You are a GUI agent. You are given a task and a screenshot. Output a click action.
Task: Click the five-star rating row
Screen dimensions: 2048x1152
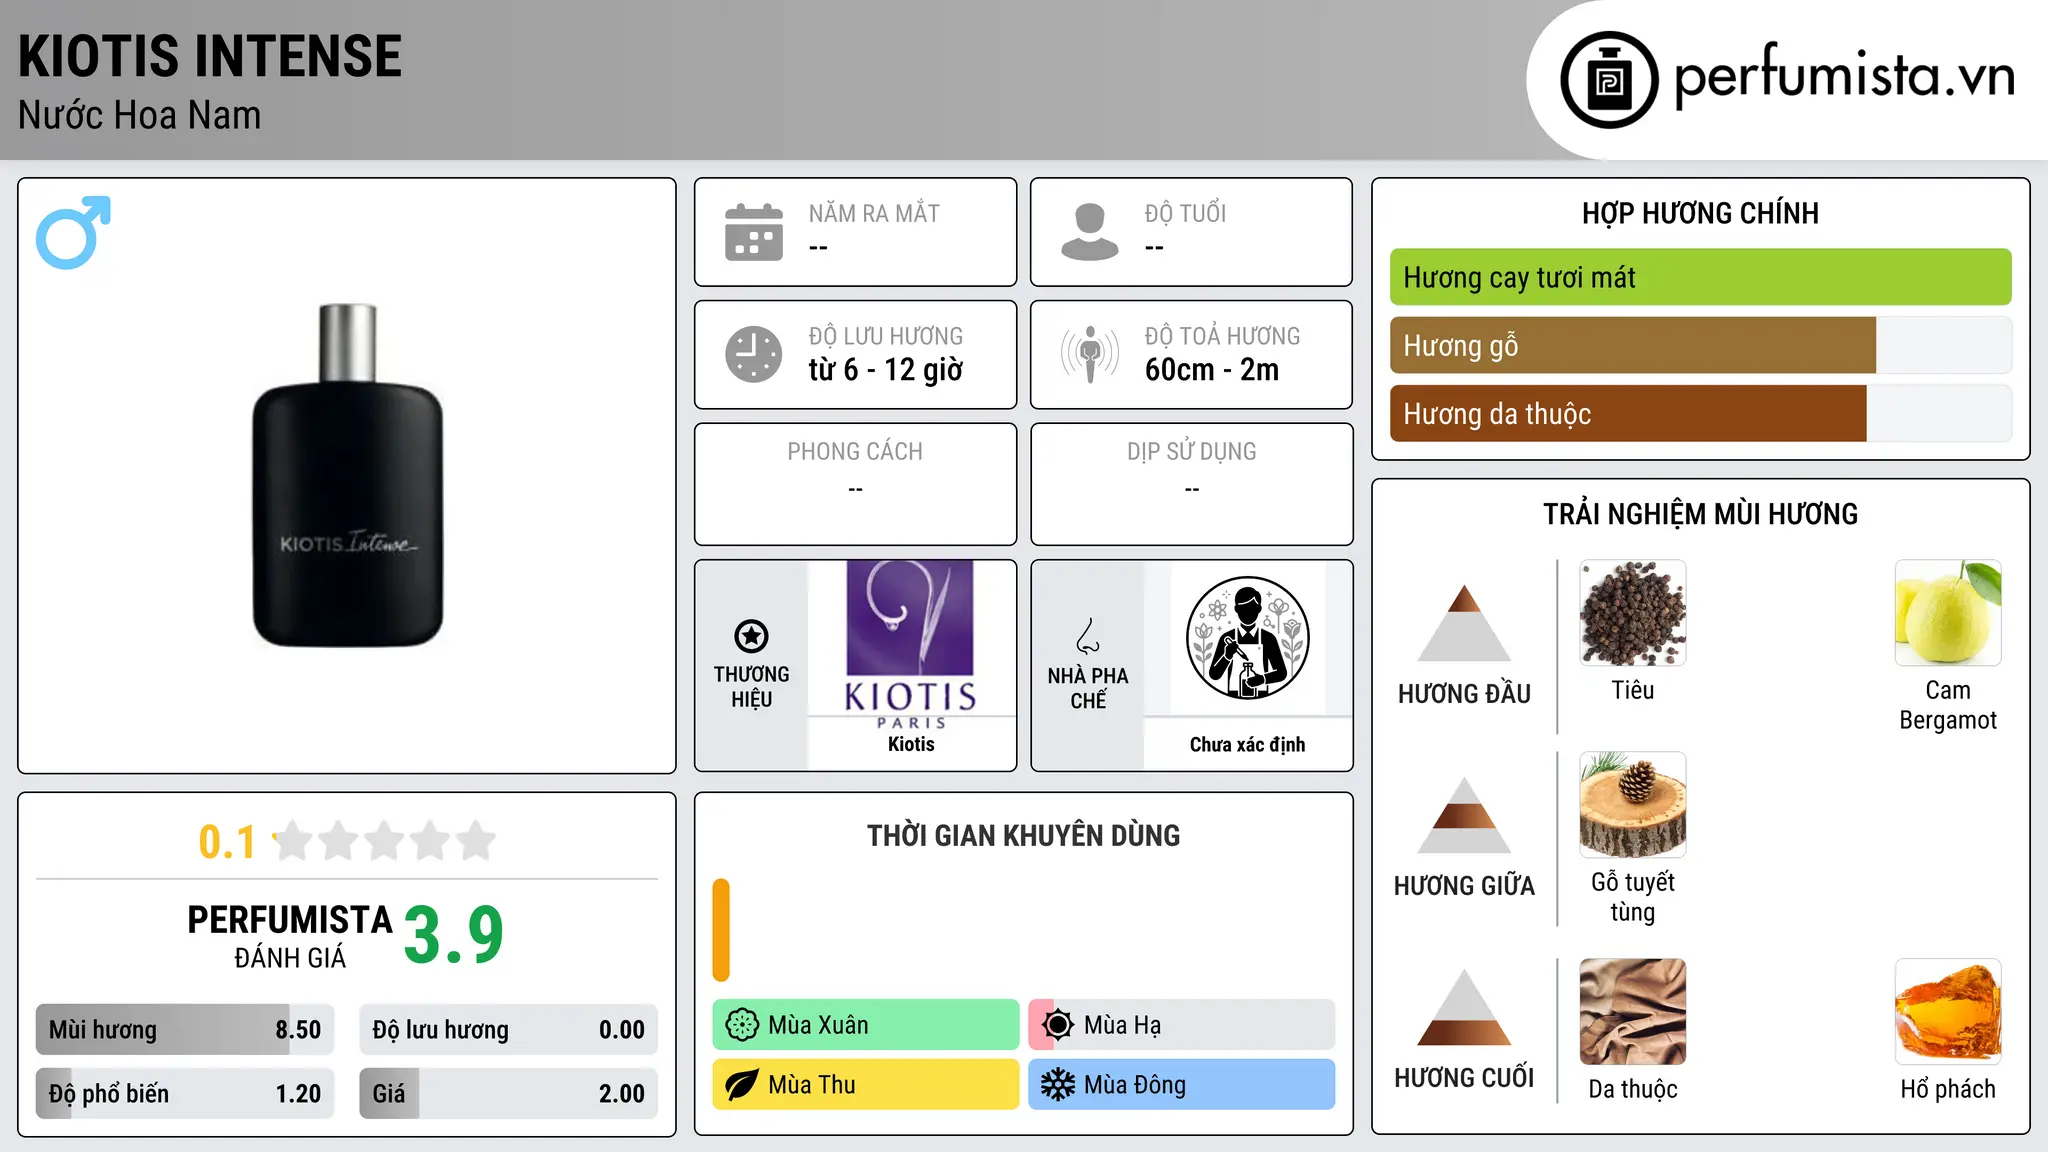385,841
